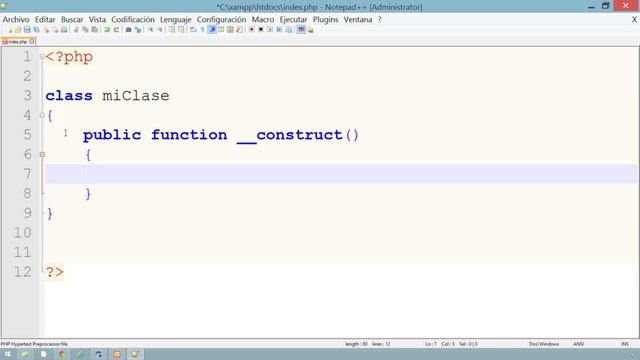Image resolution: width=640 pixels, height=360 pixels.
Task: Undo last edit with green arrow
Action: coord(107,30)
